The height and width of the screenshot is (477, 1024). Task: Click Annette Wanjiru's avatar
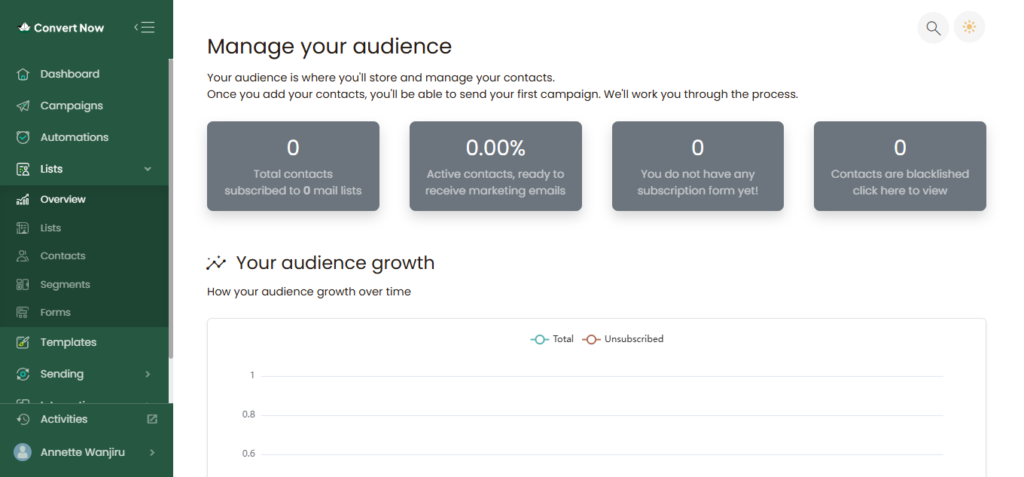(23, 452)
